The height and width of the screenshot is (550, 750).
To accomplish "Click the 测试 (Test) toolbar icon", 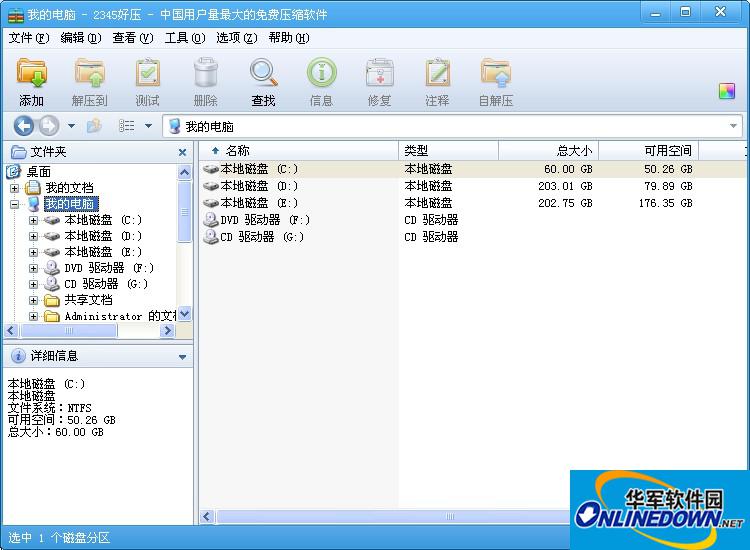I will pyautogui.click(x=147, y=74).
